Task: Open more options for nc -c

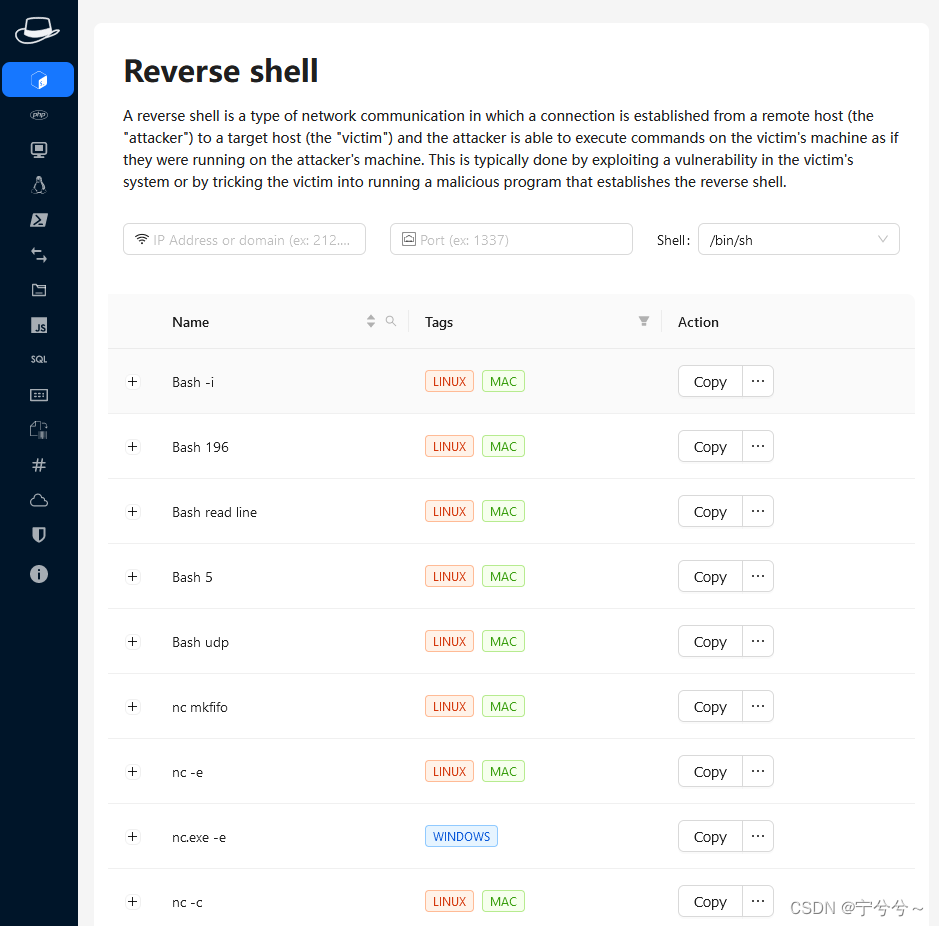Action: pyautogui.click(x=758, y=901)
